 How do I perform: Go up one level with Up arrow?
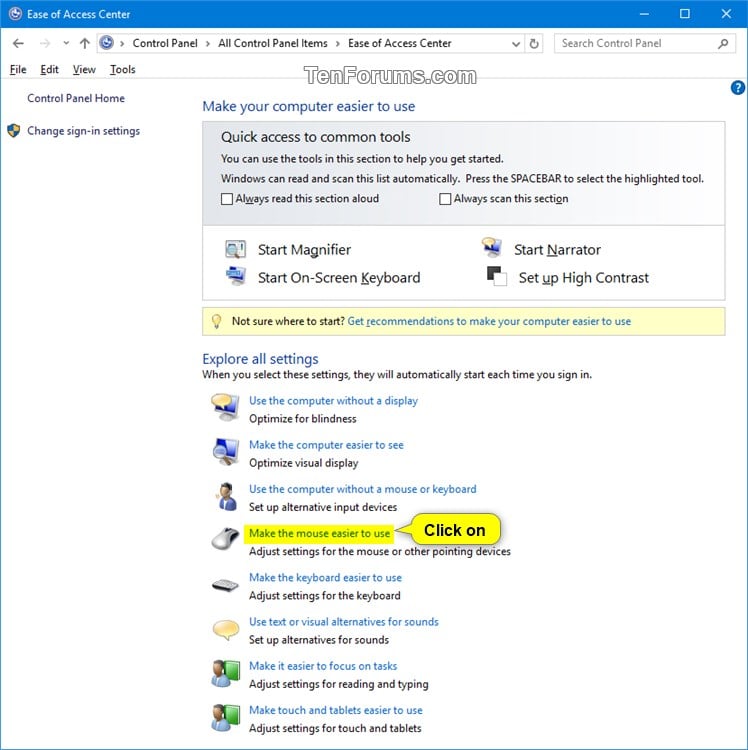(85, 44)
